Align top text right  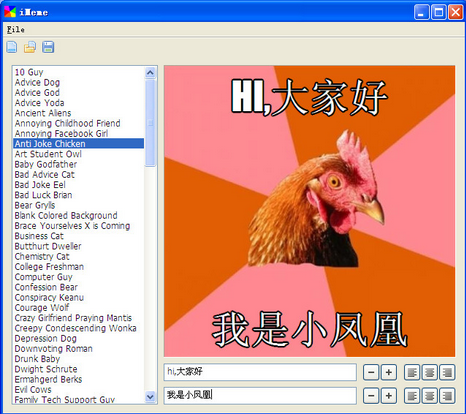click(x=447, y=372)
